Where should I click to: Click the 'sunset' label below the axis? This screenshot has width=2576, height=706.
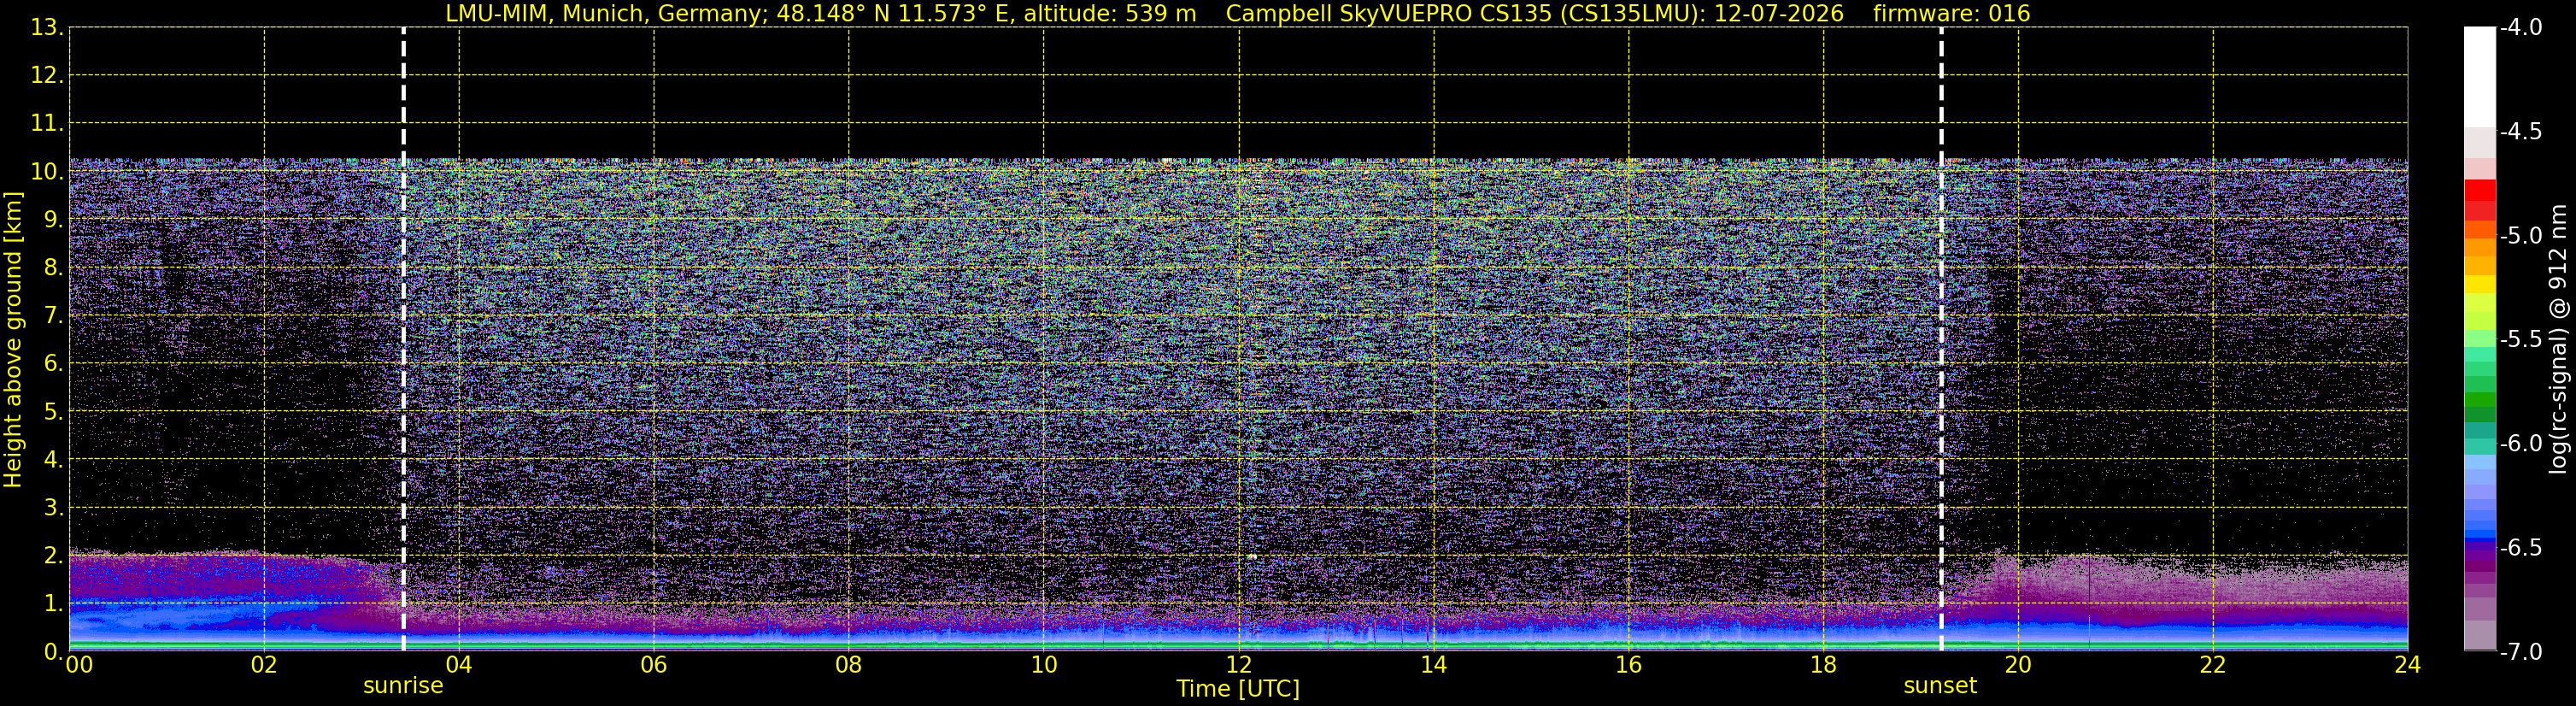click(x=1940, y=686)
